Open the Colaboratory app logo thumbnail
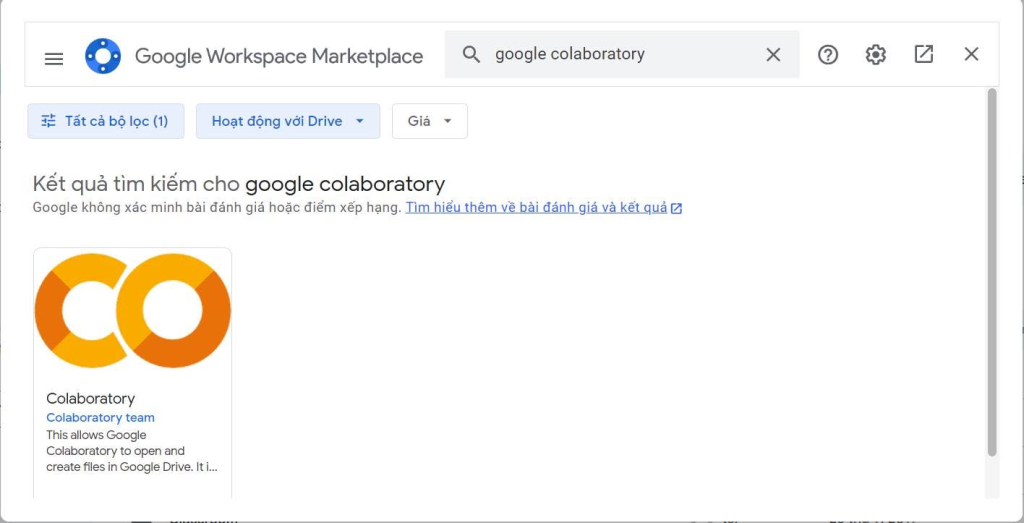This screenshot has height=523, width=1024. [x=133, y=311]
